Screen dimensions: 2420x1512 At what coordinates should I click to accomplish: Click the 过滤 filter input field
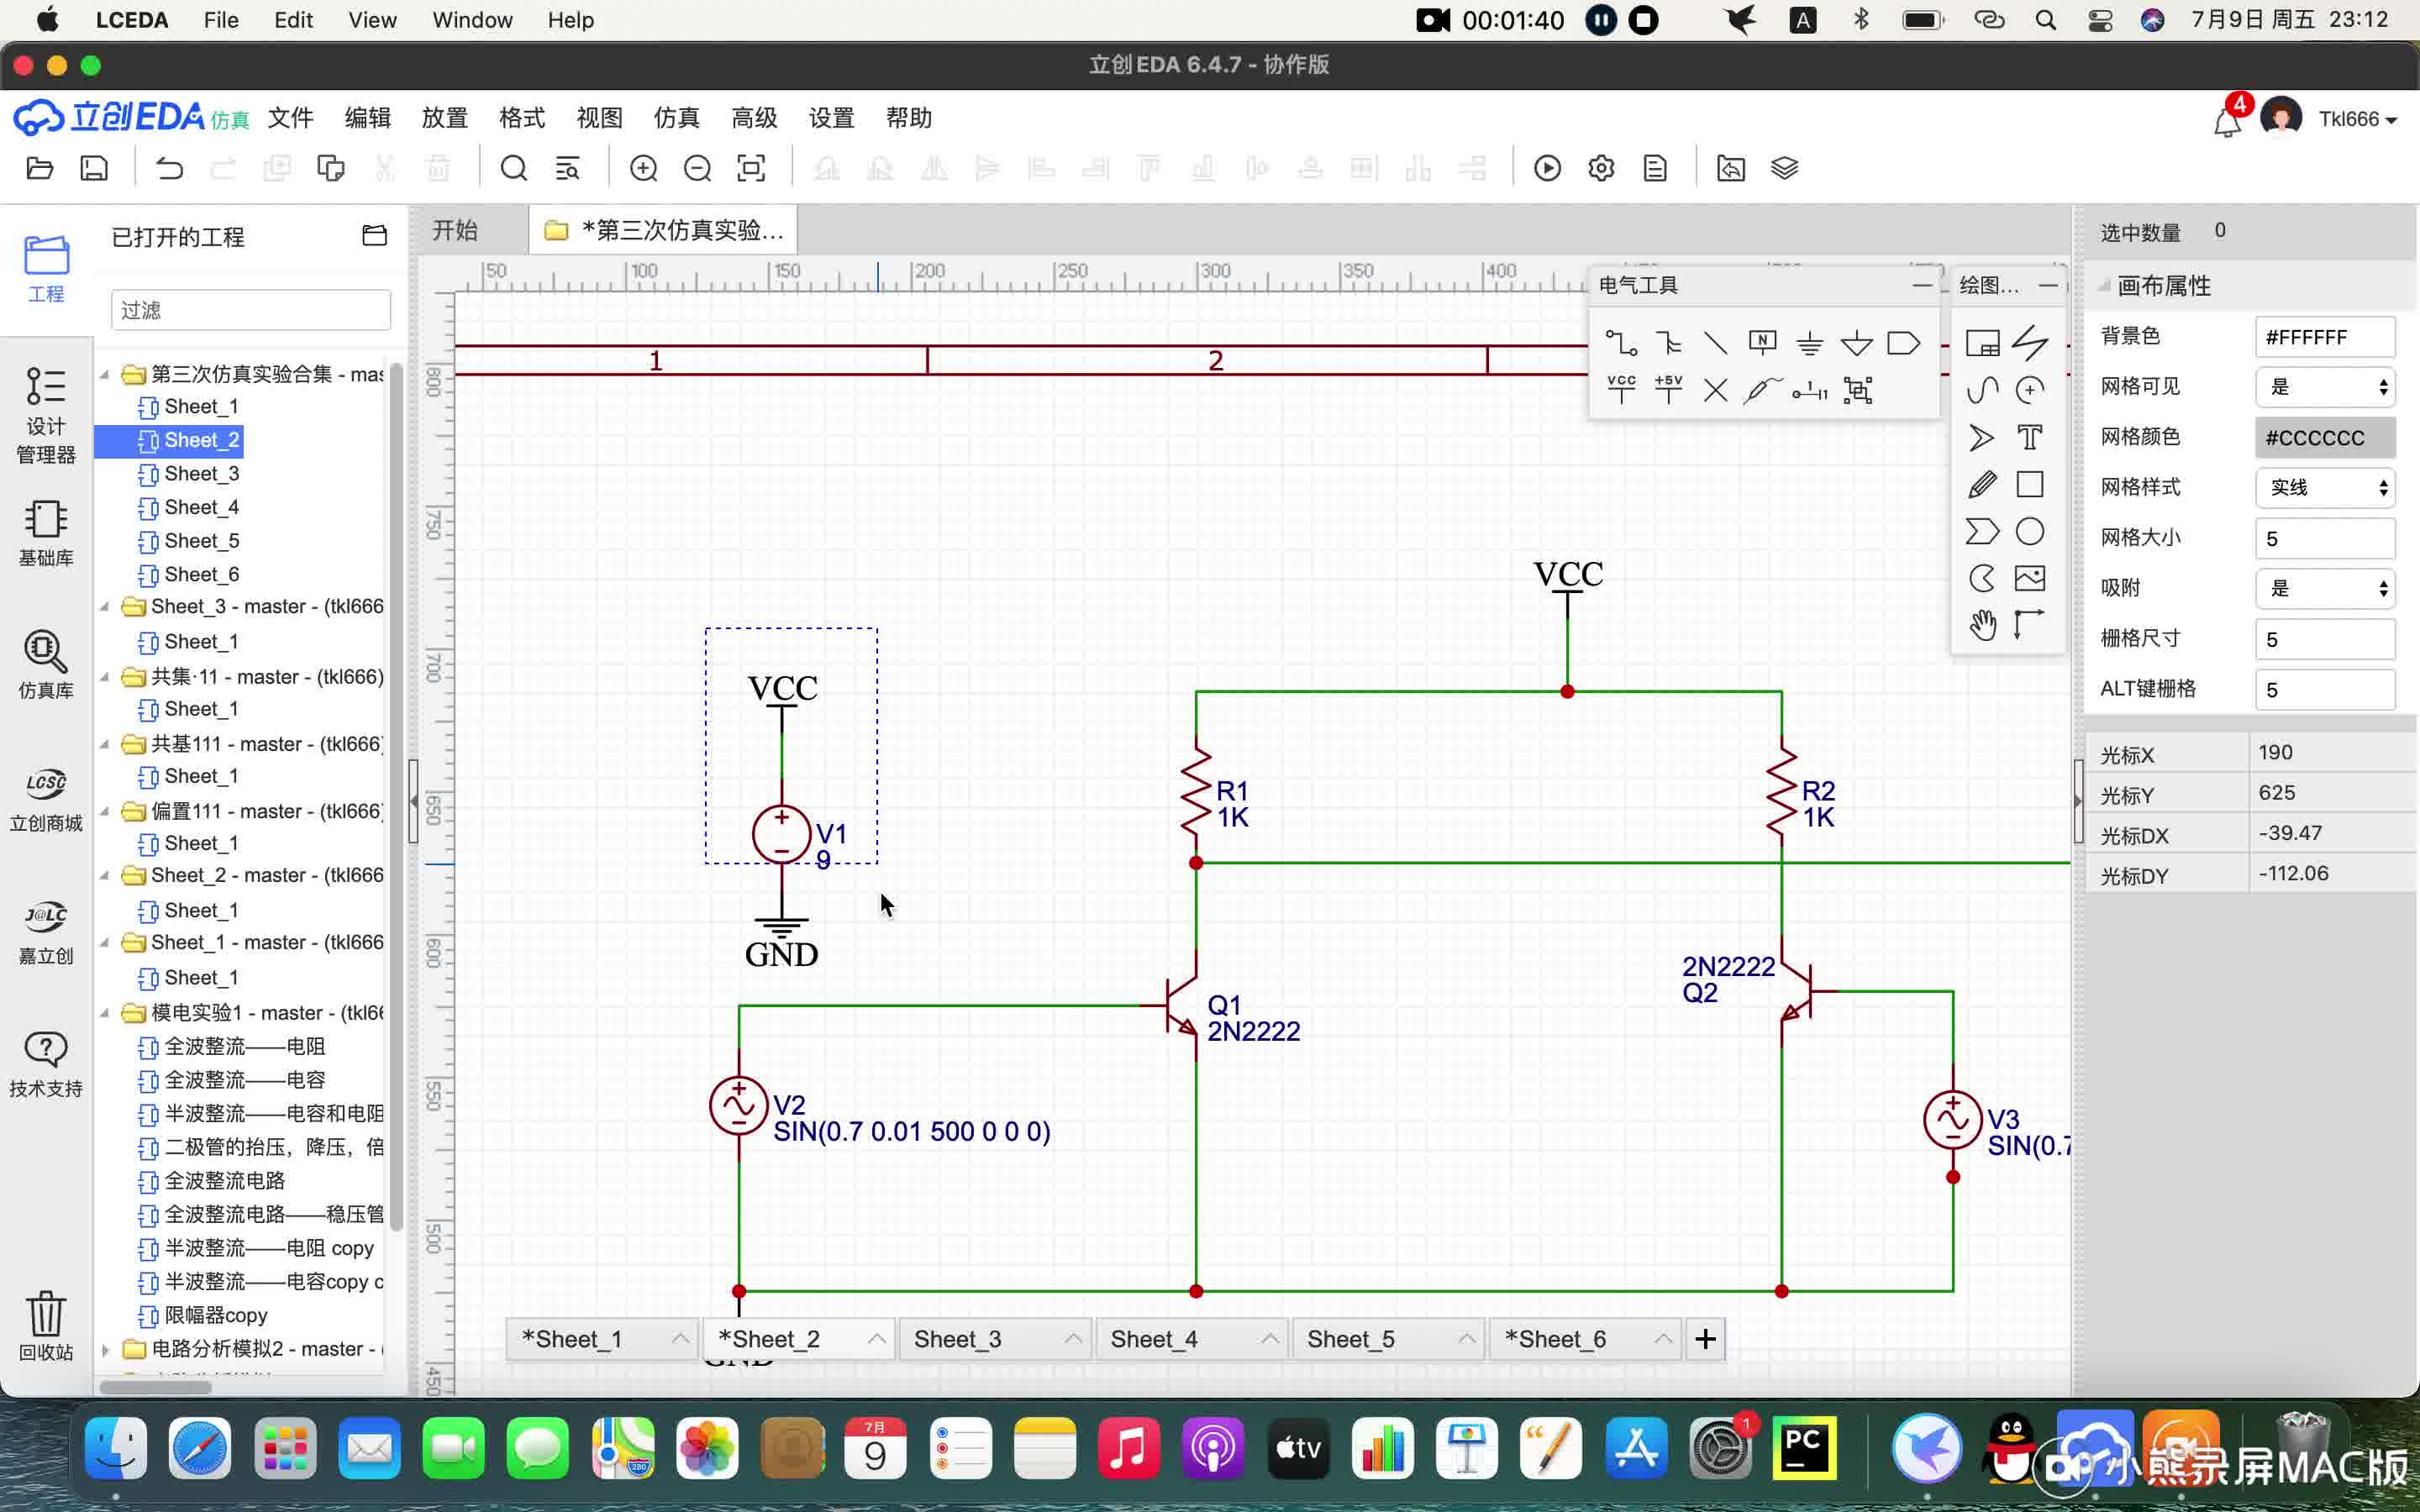(250, 310)
